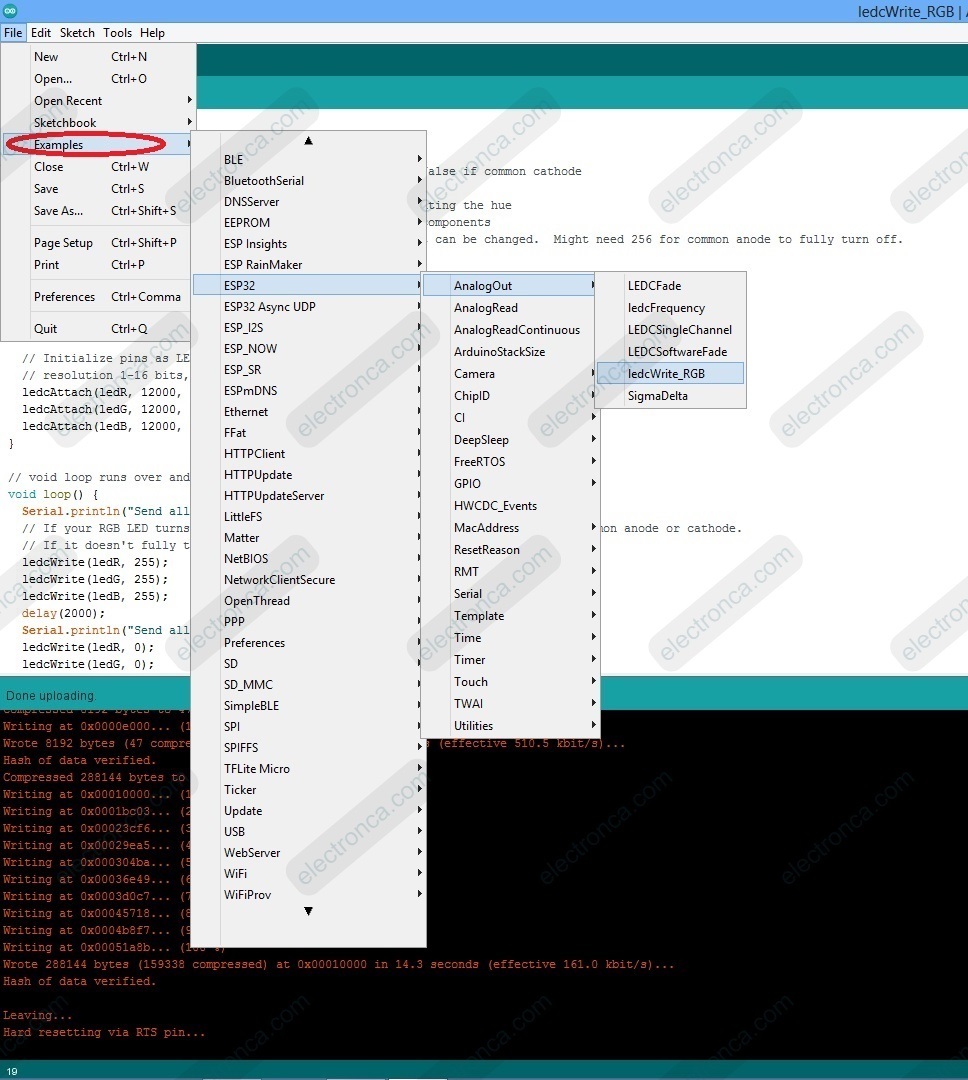The width and height of the screenshot is (968, 1080).
Task: Open the Sketch menu in menu bar
Action: tap(77, 33)
